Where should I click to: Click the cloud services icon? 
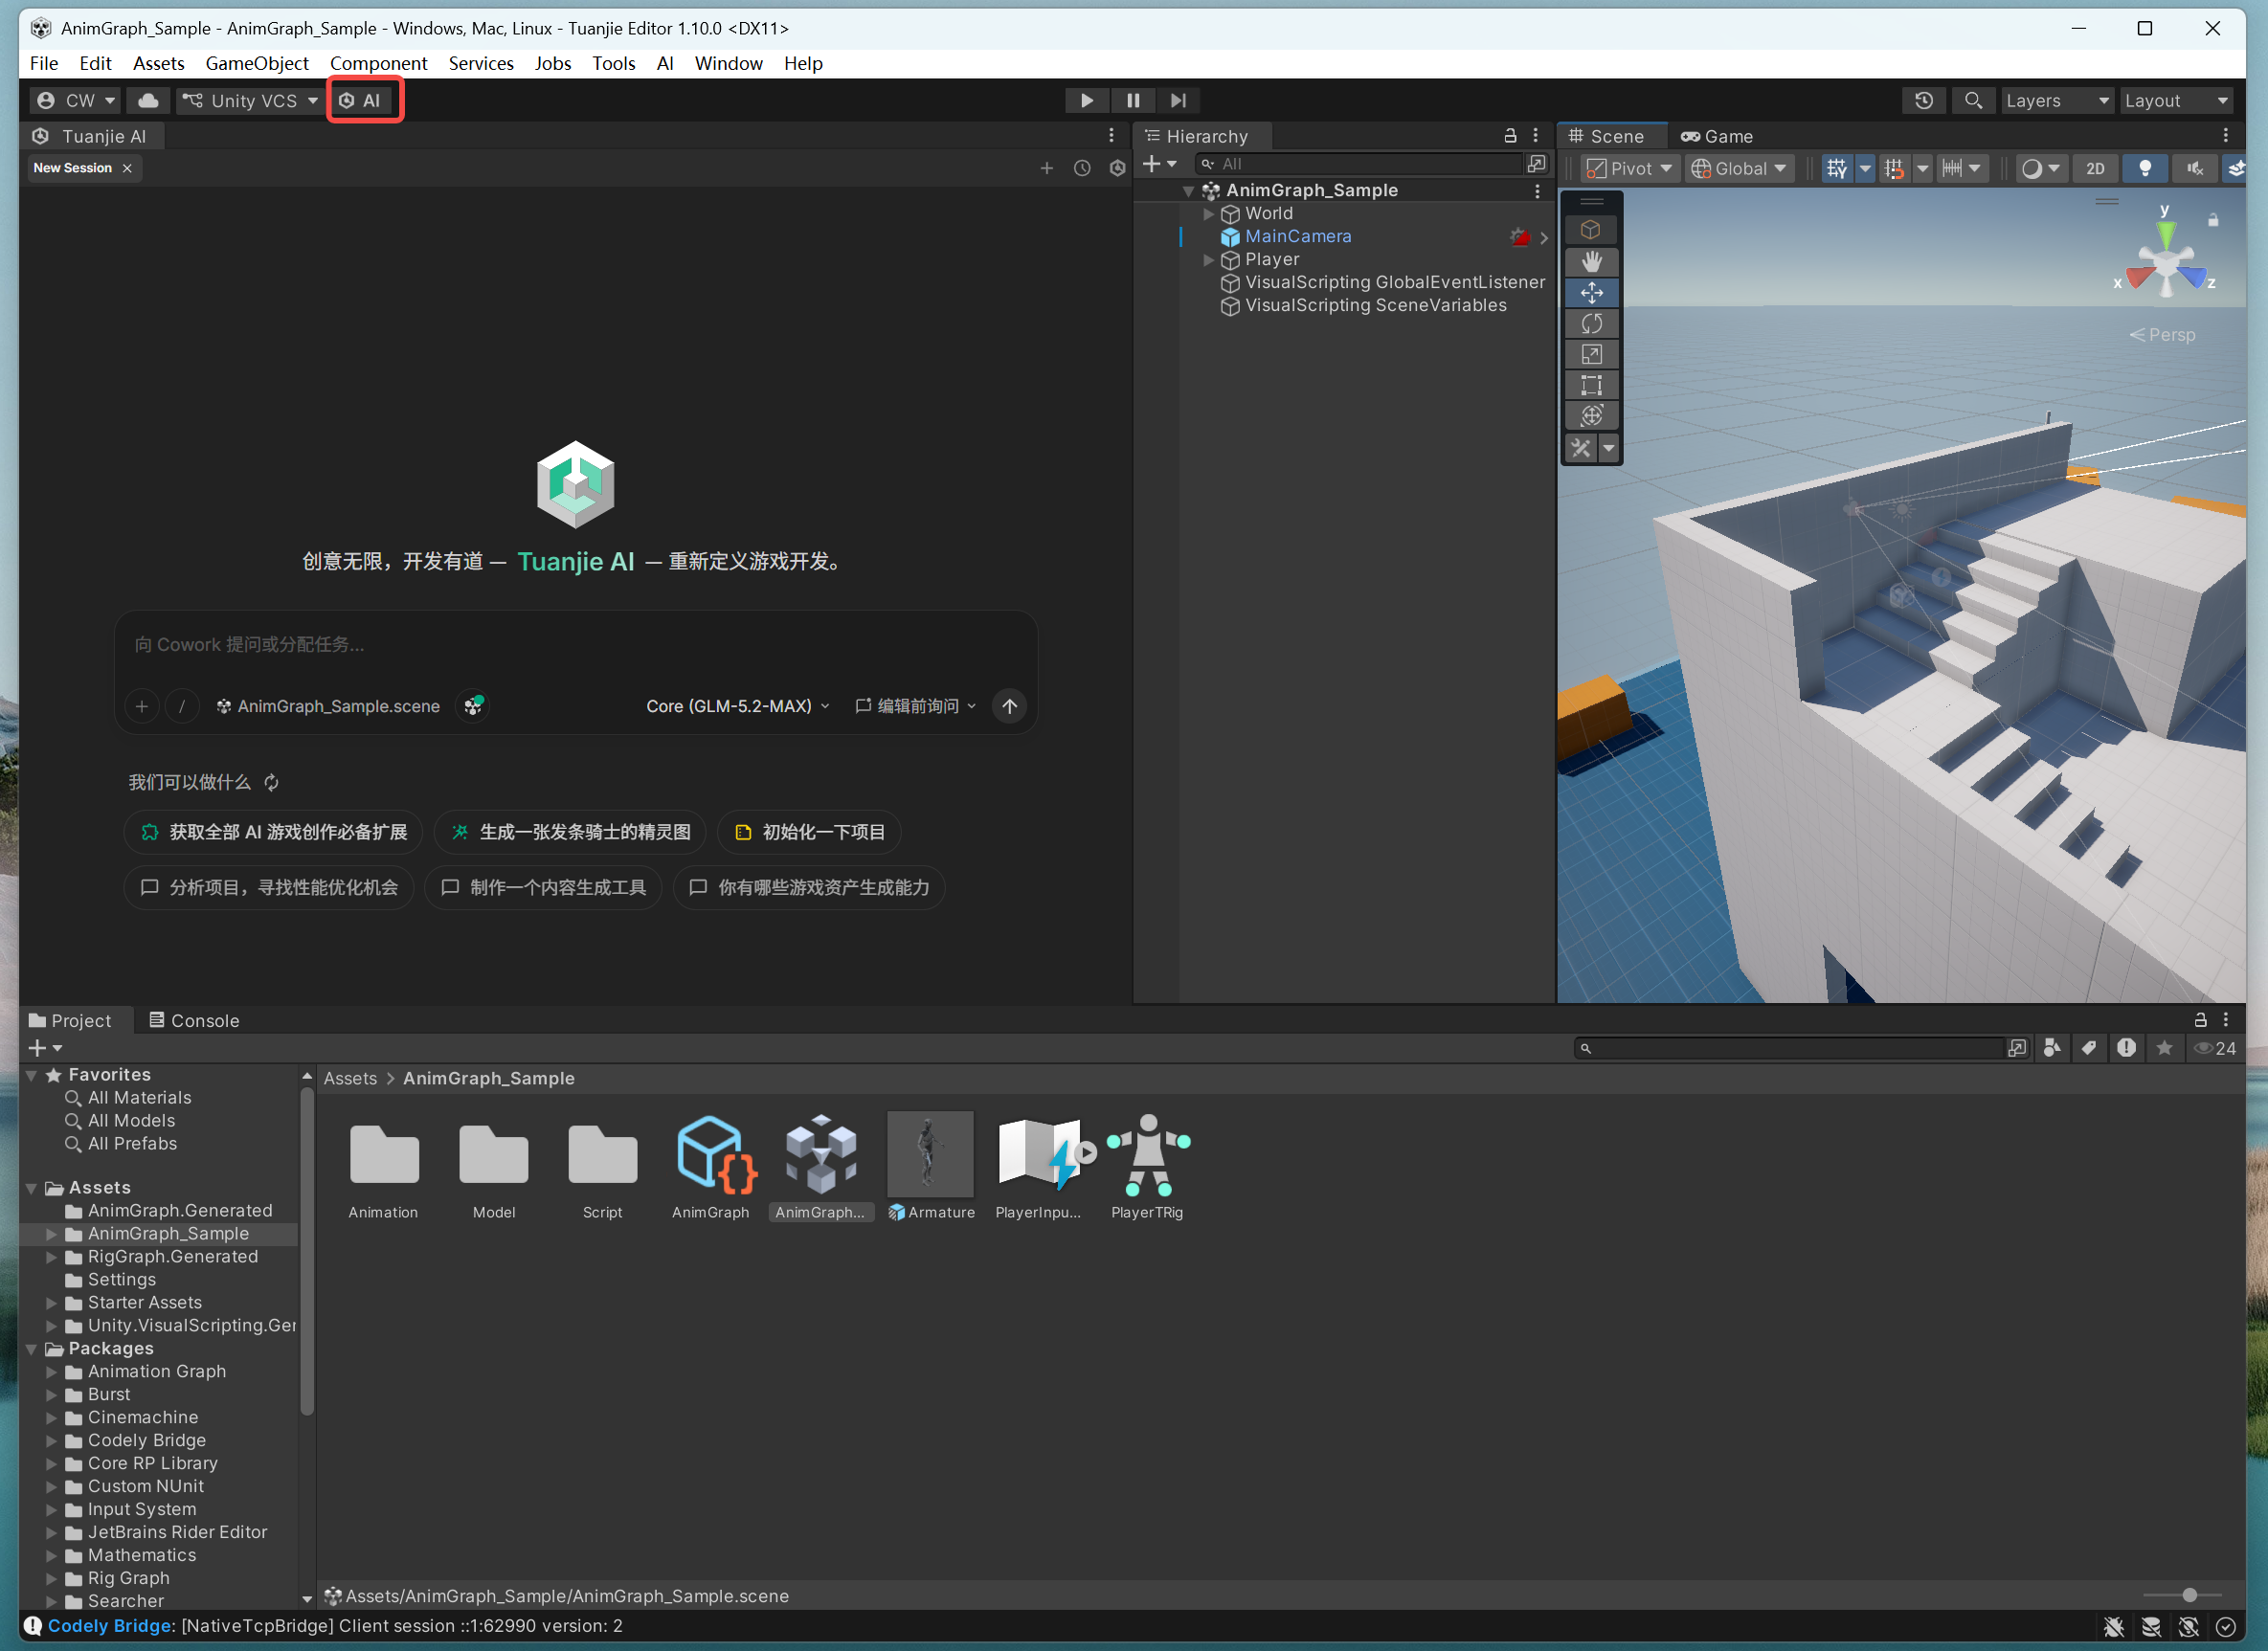[148, 100]
